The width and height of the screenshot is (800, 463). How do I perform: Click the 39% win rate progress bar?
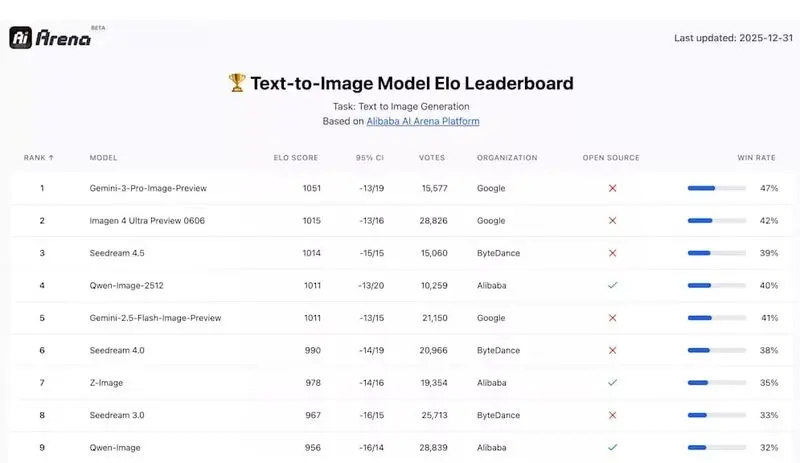(717, 253)
